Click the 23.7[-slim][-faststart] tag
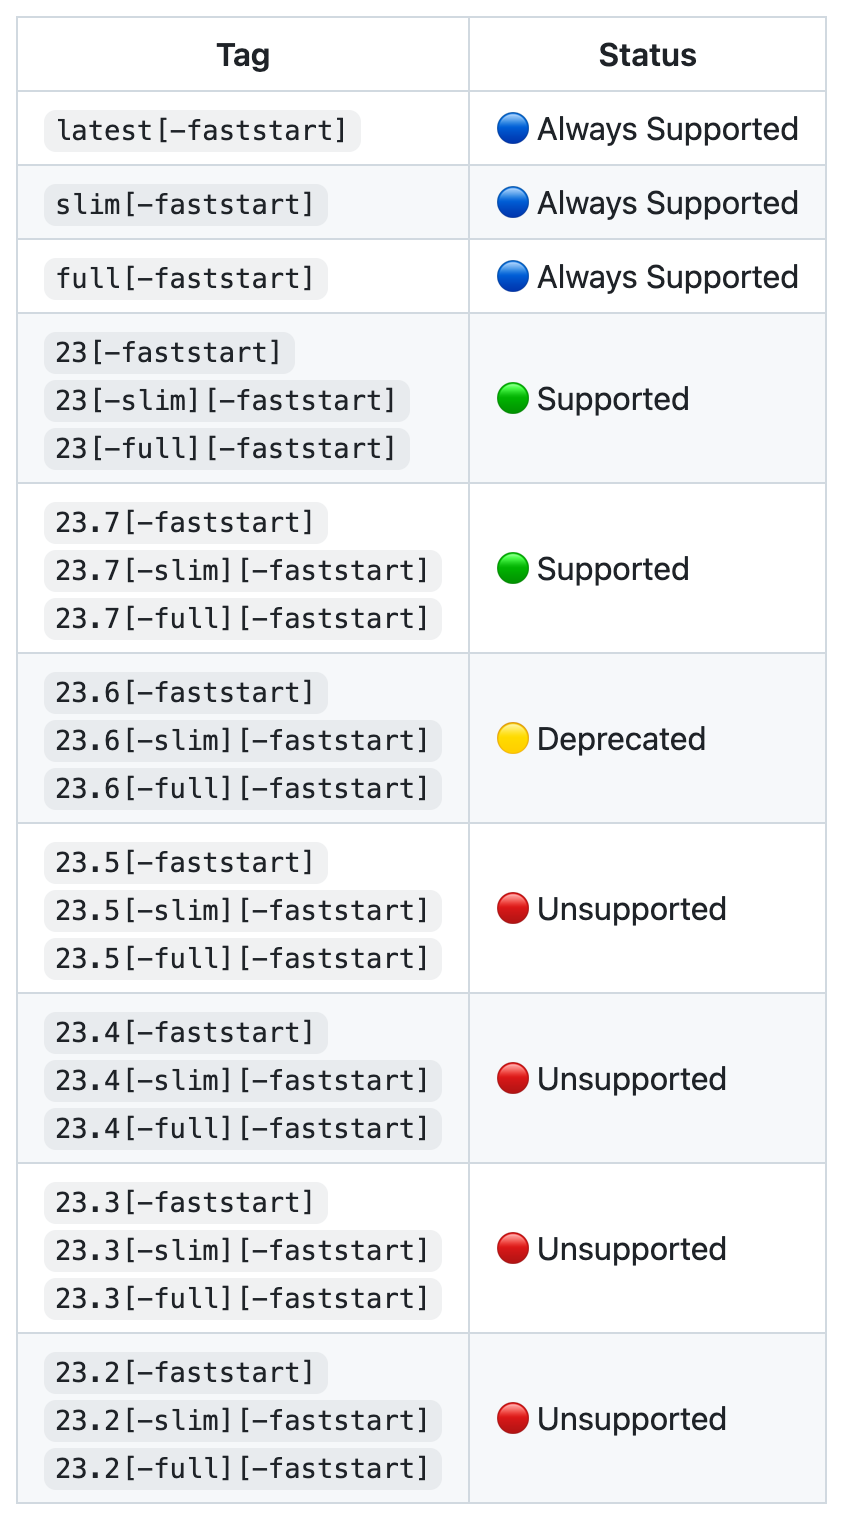 tap(243, 570)
